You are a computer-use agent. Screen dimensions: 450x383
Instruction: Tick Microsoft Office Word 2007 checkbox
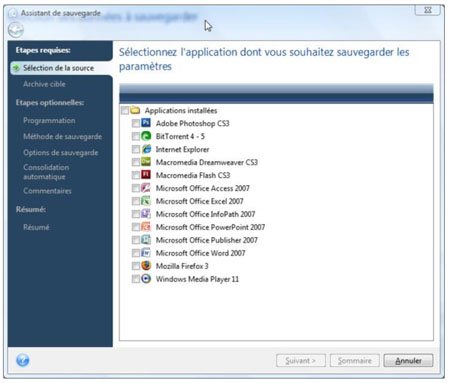(x=136, y=253)
